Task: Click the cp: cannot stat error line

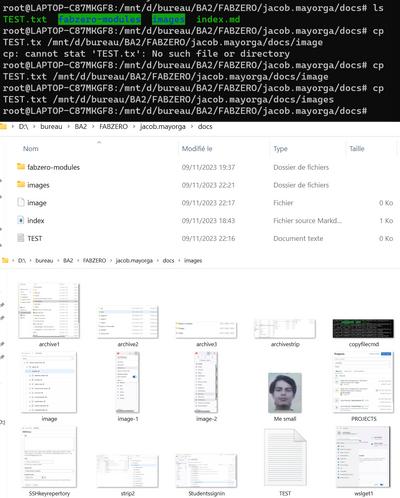Action: pyautogui.click(x=146, y=54)
